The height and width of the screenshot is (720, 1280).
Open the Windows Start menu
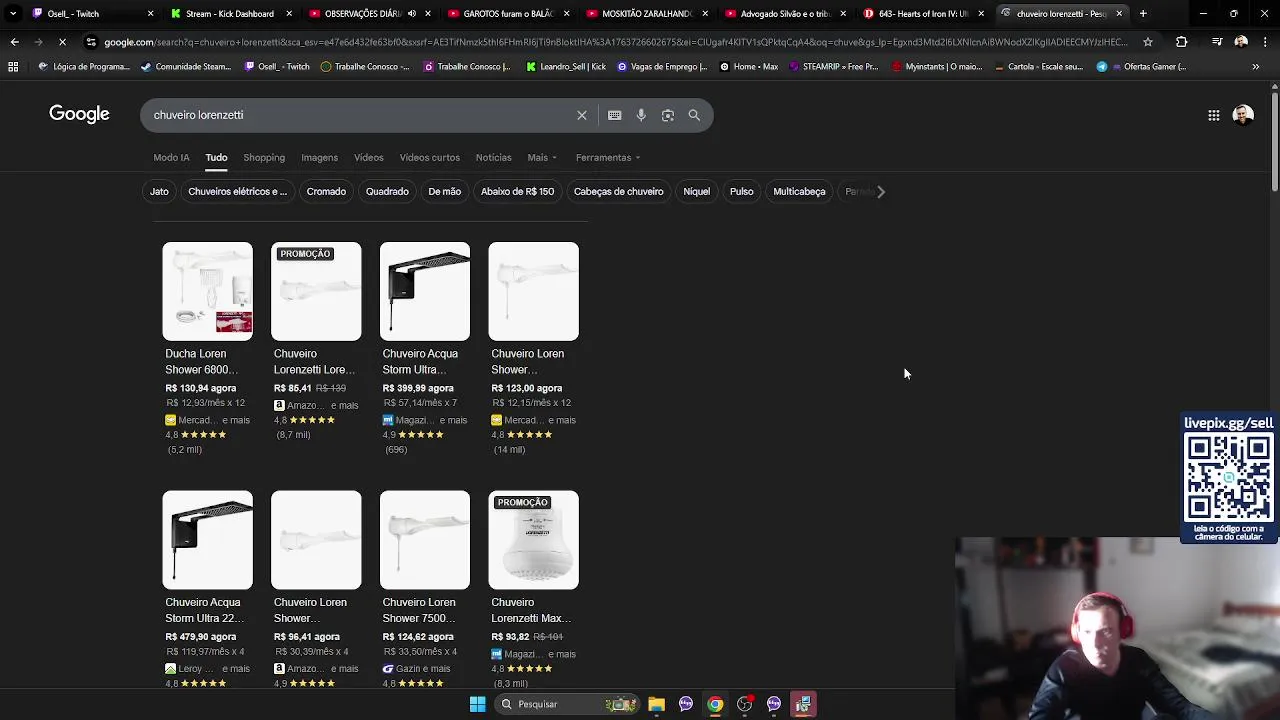477,704
